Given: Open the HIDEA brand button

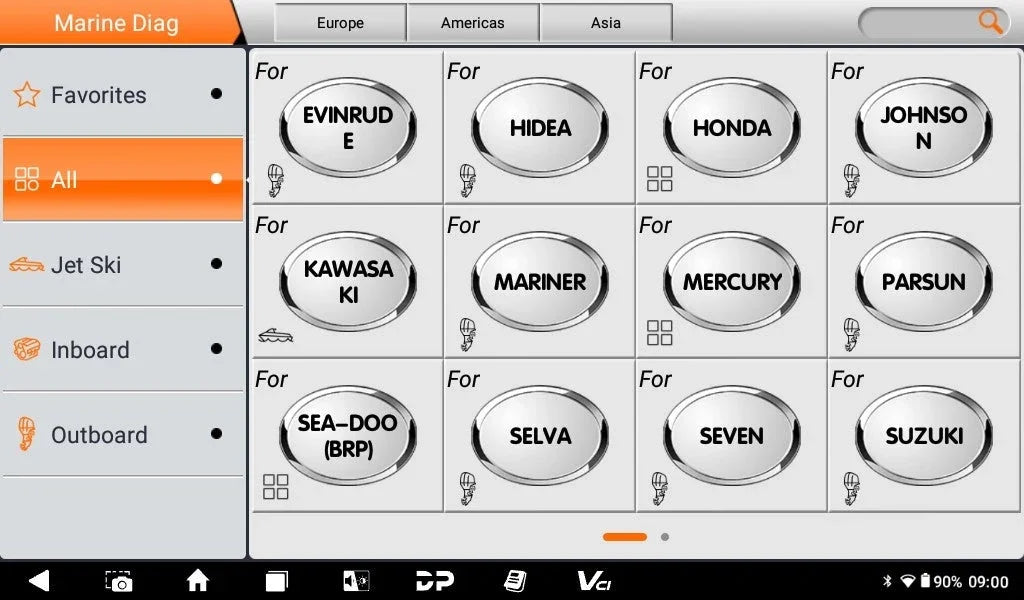Looking at the screenshot, I should (x=539, y=128).
